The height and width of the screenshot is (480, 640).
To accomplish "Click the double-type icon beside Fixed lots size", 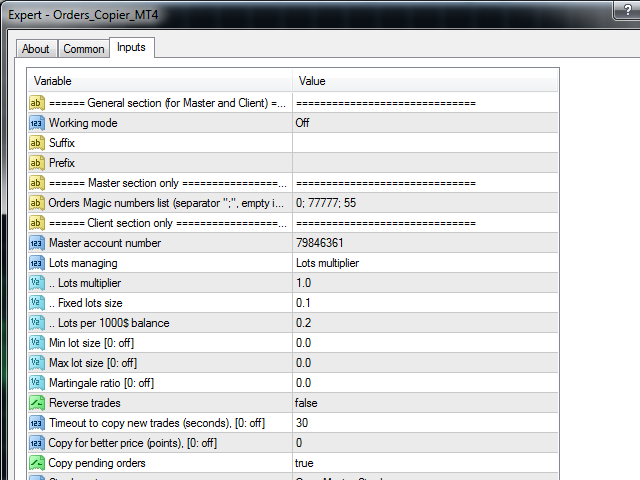I will 37,303.
